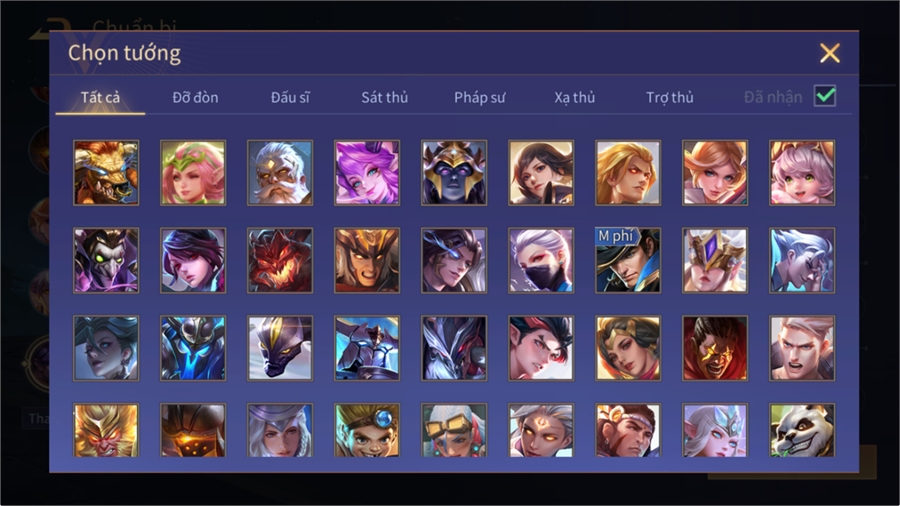Pick the orange beast hero in first row
The width and height of the screenshot is (900, 506).
[106, 173]
